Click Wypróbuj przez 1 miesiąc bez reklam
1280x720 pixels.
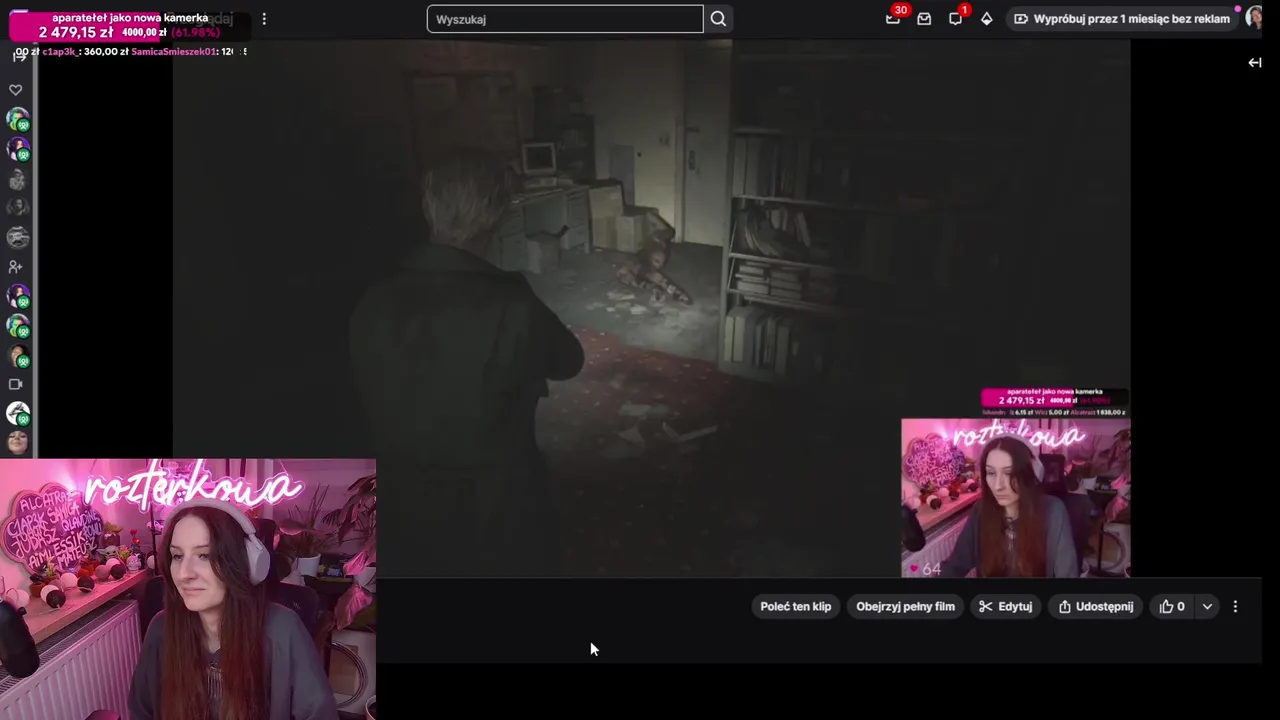(1122, 19)
